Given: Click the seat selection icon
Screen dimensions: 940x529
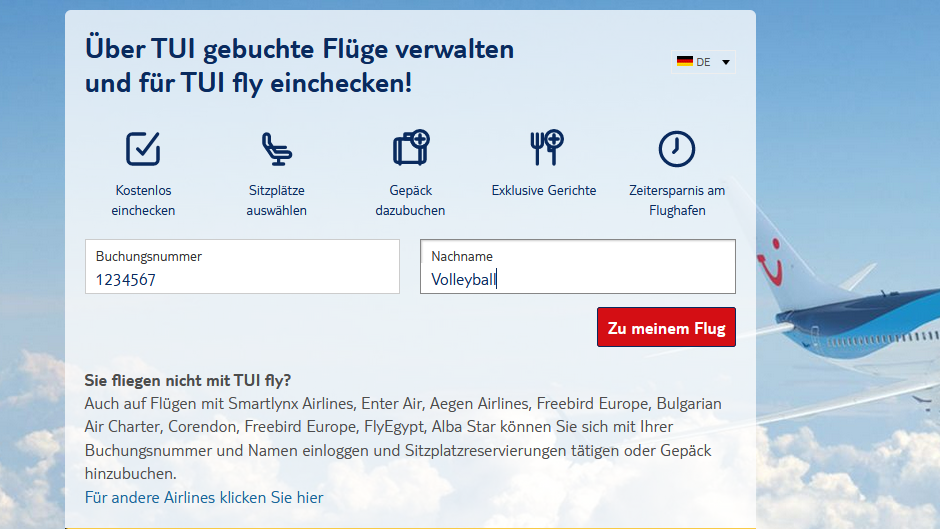Looking at the screenshot, I should (x=276, y=148).
